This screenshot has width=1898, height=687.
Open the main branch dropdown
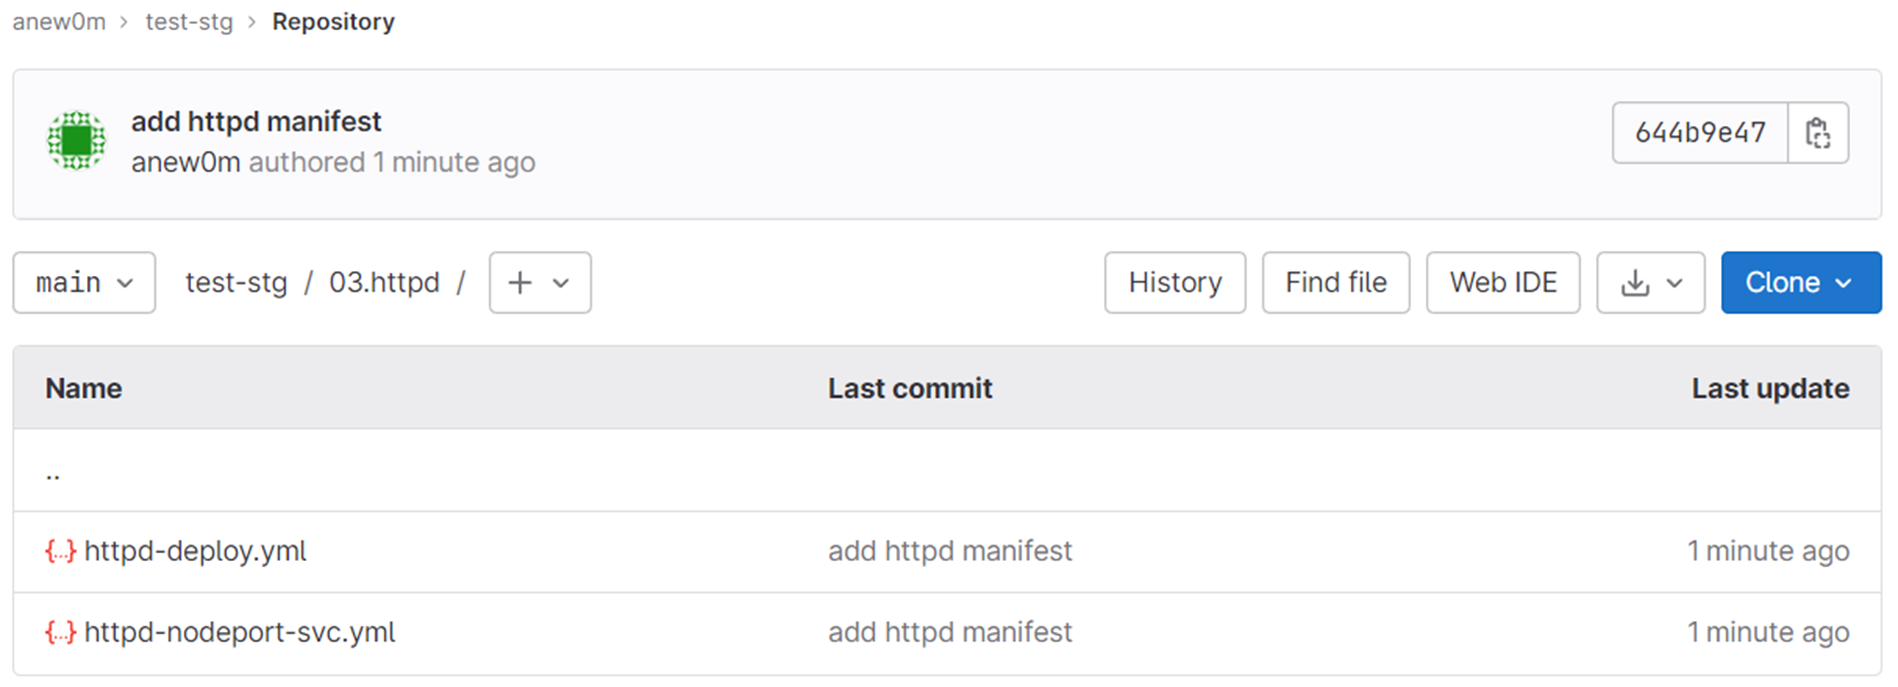point(84,283)
